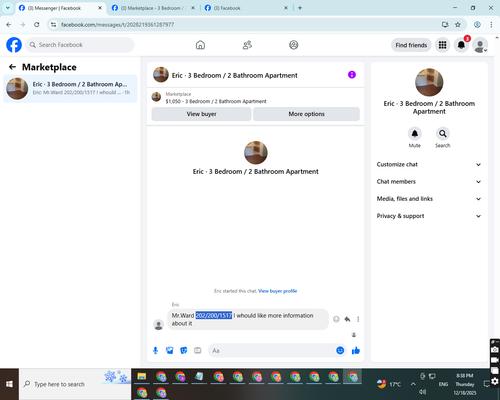Expand Chat members section

click(x=429, y=182)
